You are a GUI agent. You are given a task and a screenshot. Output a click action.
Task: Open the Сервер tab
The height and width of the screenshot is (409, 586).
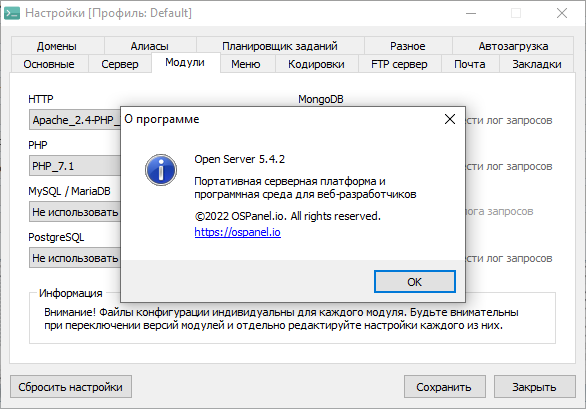pos(120,64)
